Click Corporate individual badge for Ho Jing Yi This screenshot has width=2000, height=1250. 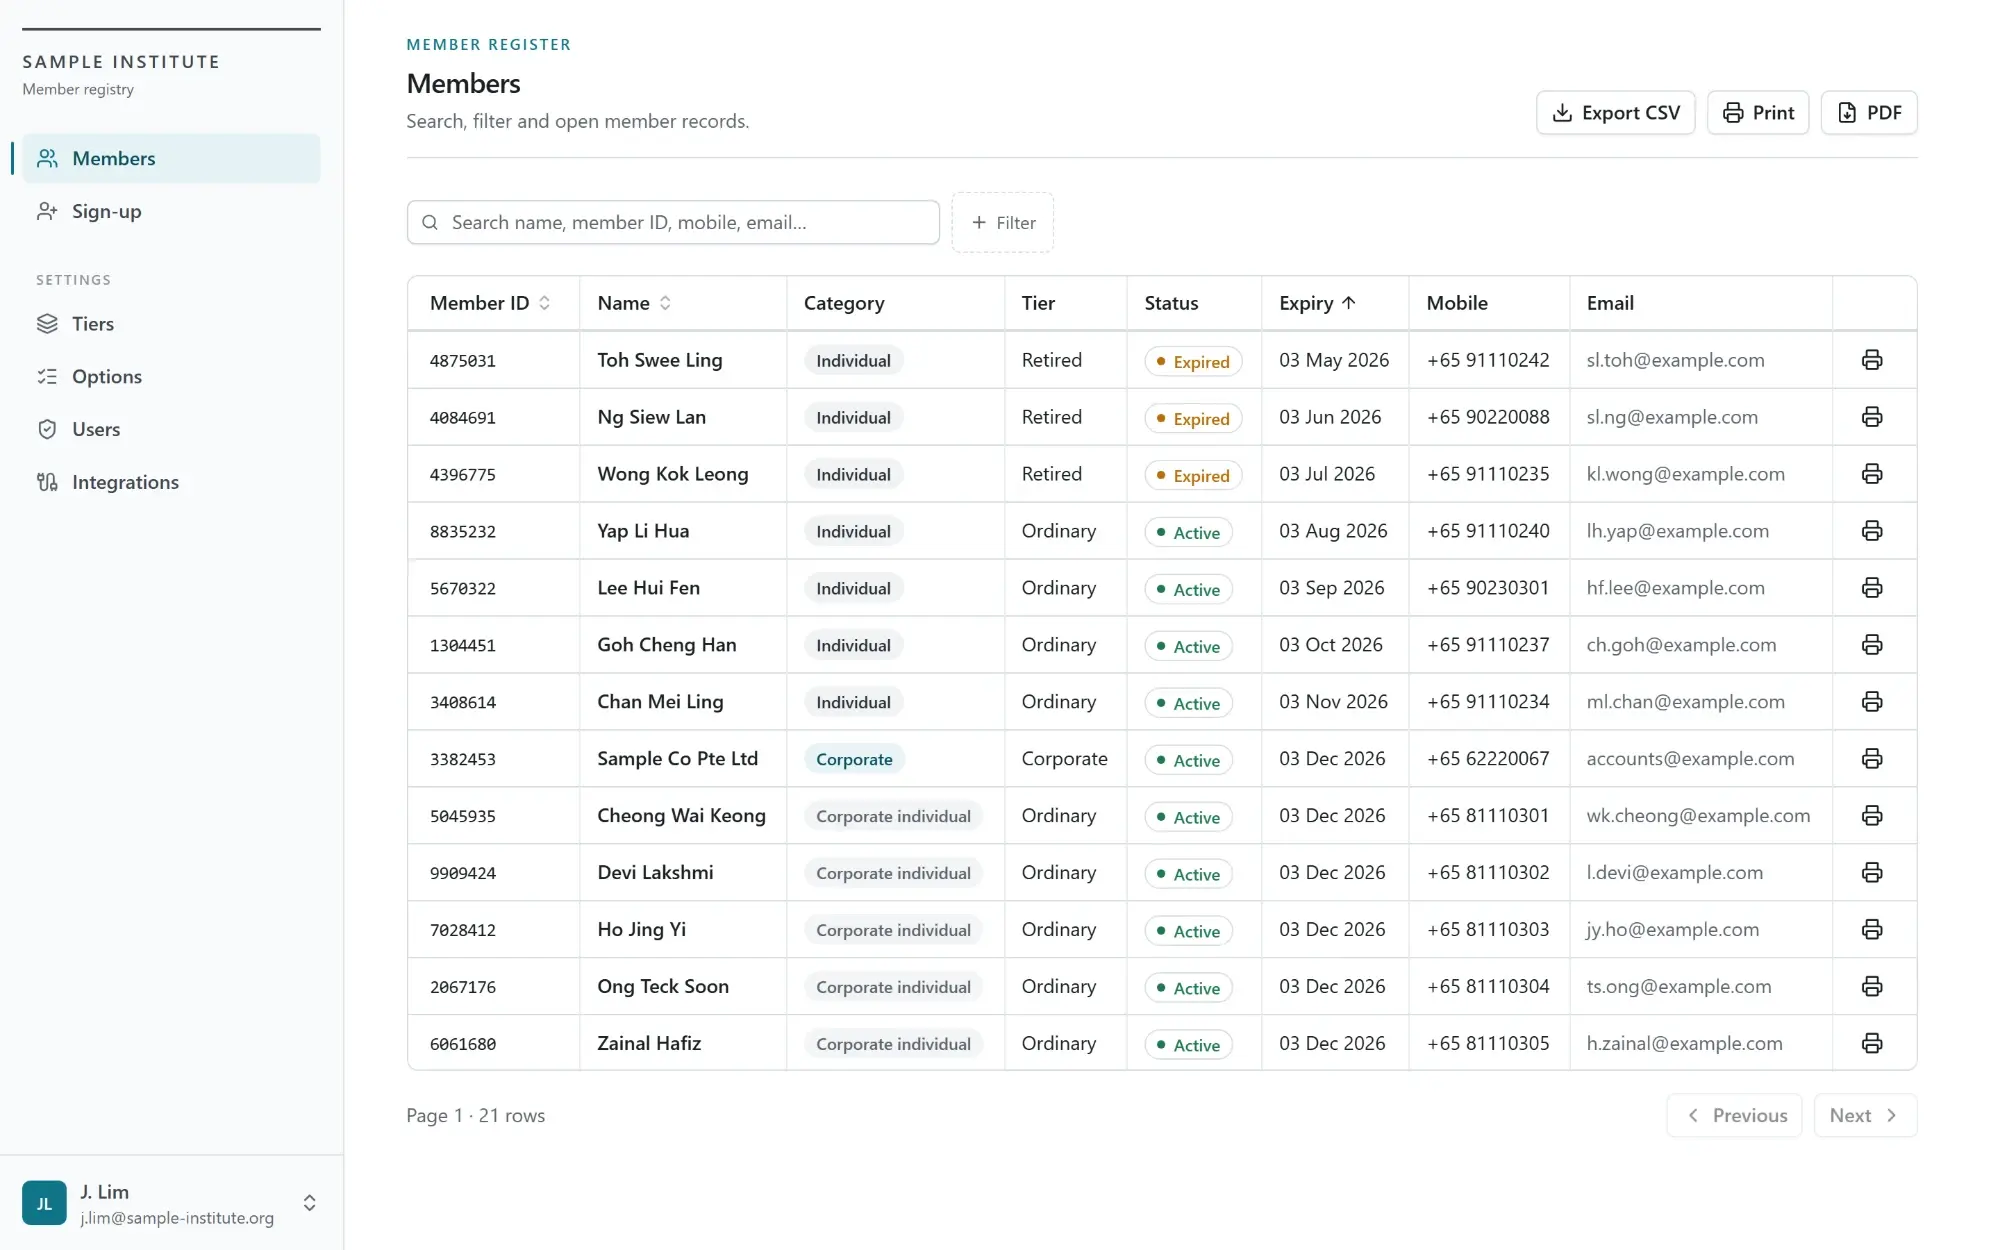(893, 930)
